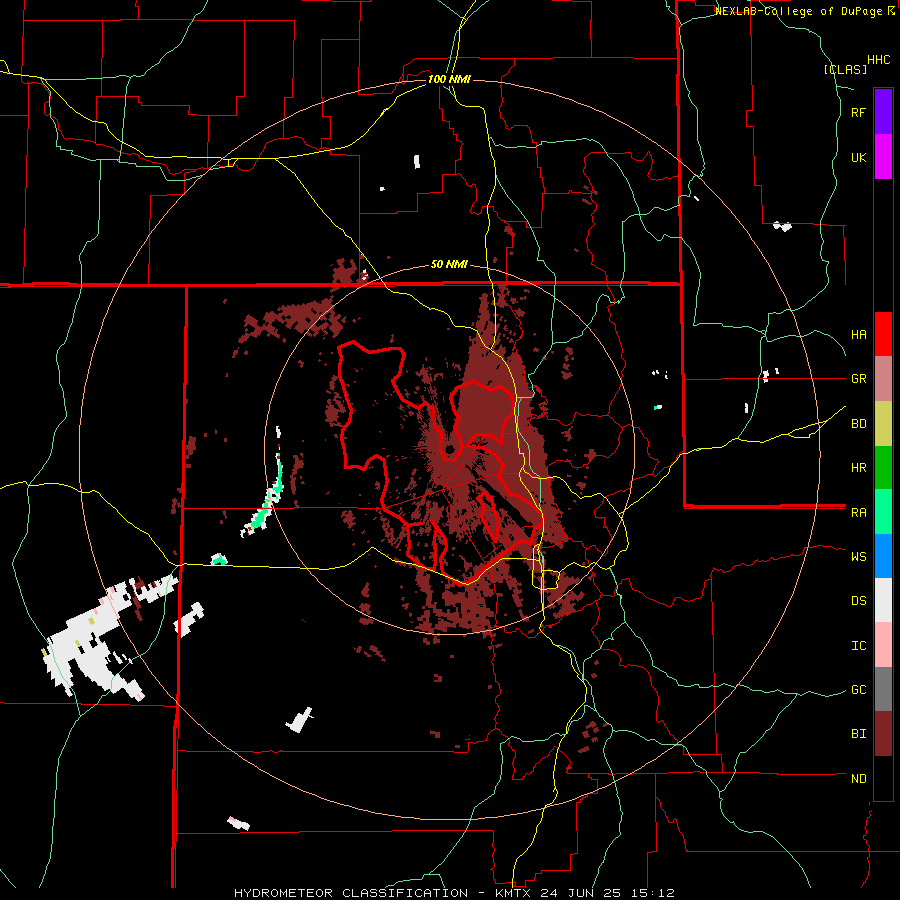Click the IC pink legend block
Image resolution: width=900 pixels, height=900 pixels.
pos(883,645)
